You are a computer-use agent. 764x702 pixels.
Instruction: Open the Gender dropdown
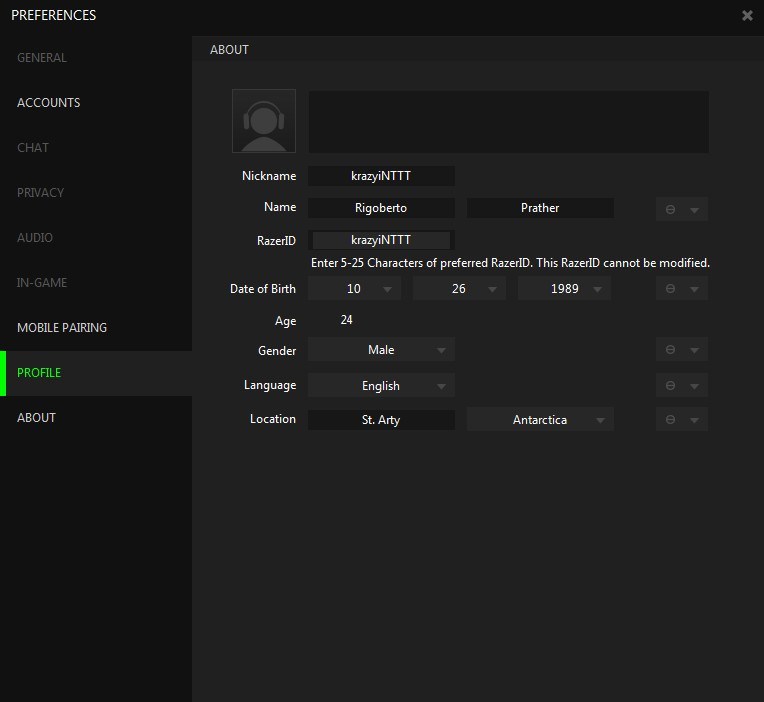click(381, 350)
